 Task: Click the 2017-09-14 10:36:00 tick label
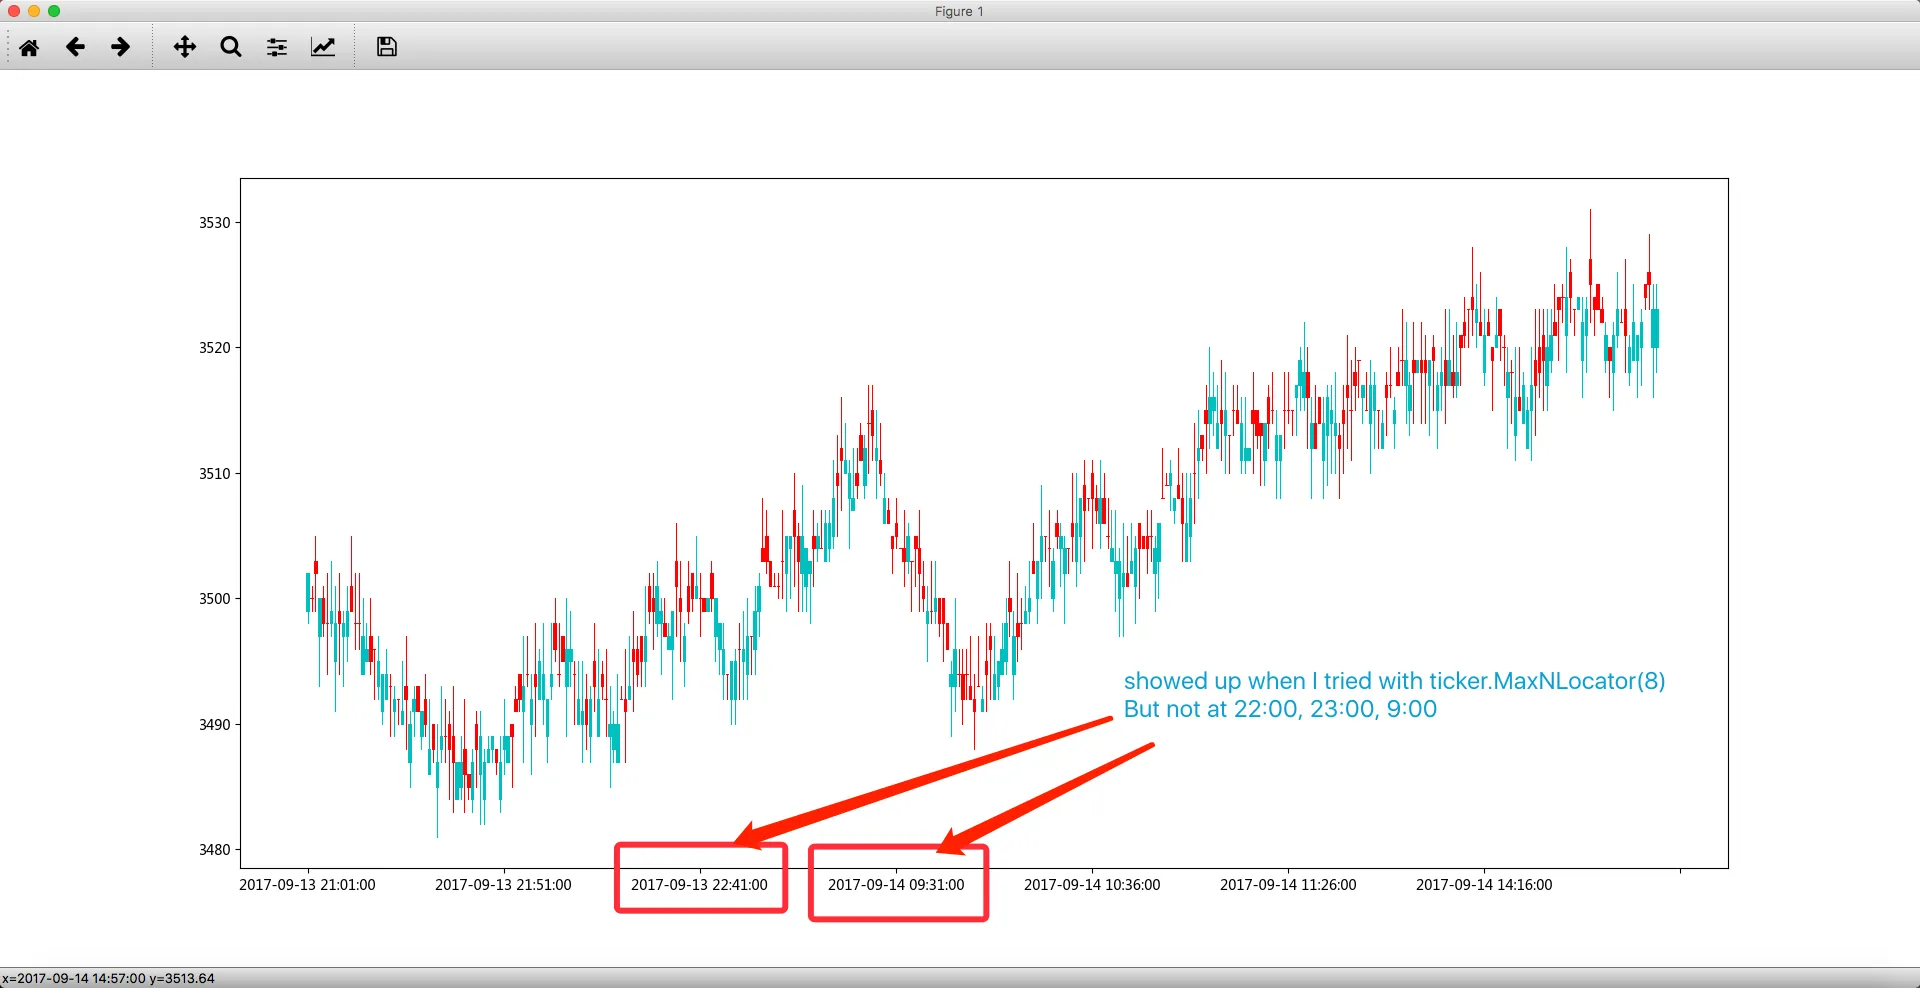pyautogui.click(x=1092, y=885)
